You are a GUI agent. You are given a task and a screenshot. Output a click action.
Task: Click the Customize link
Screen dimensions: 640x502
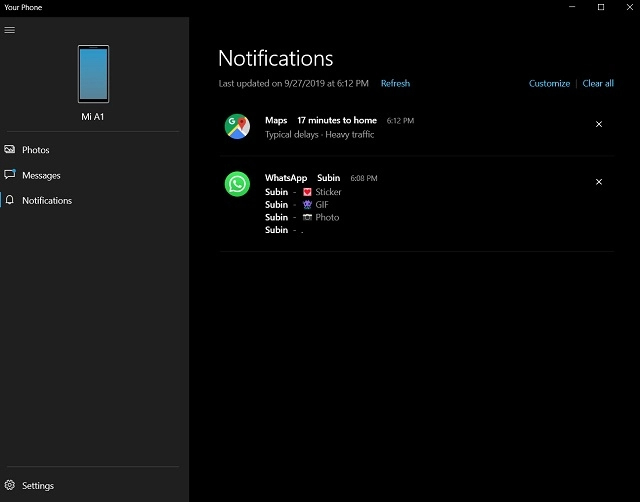pyautogui.click(x=549, y=84)
